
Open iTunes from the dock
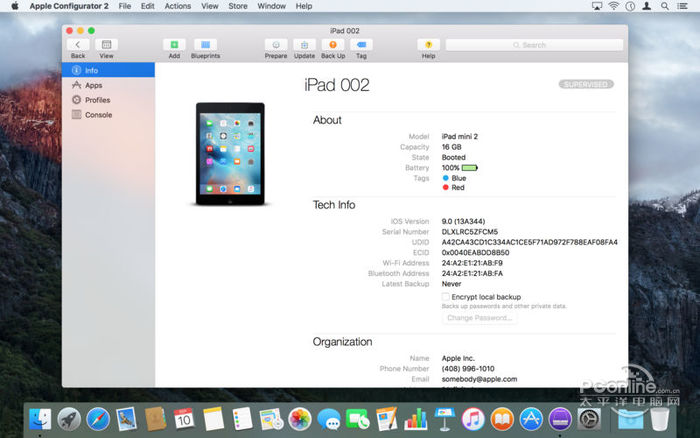tap(473, 420)
